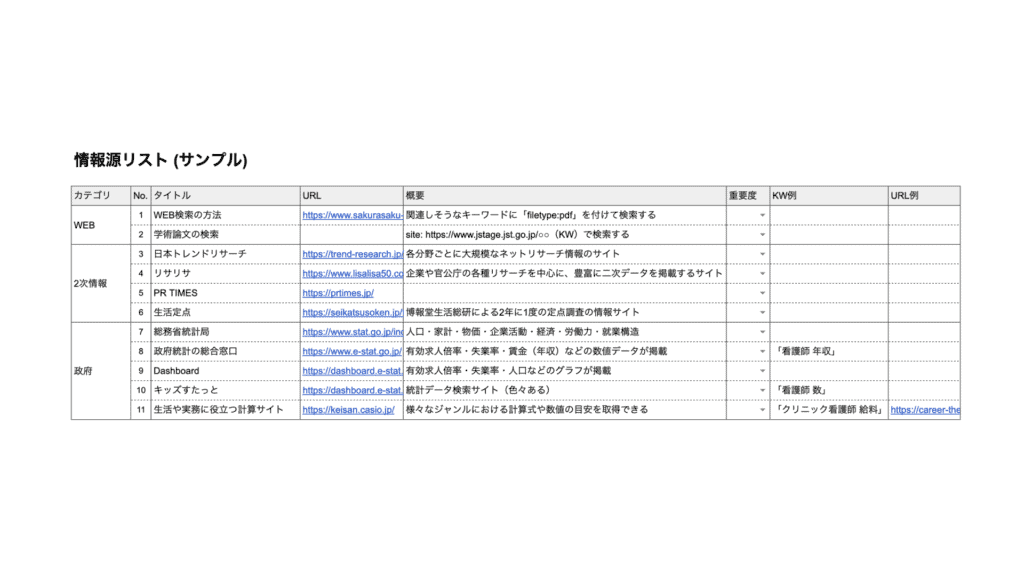Open 重要度 dropdown for Dashboard row
Image resolution: width=1024 pixels, height=576 pixels.
pyautogui.click(x=762, y=371)
